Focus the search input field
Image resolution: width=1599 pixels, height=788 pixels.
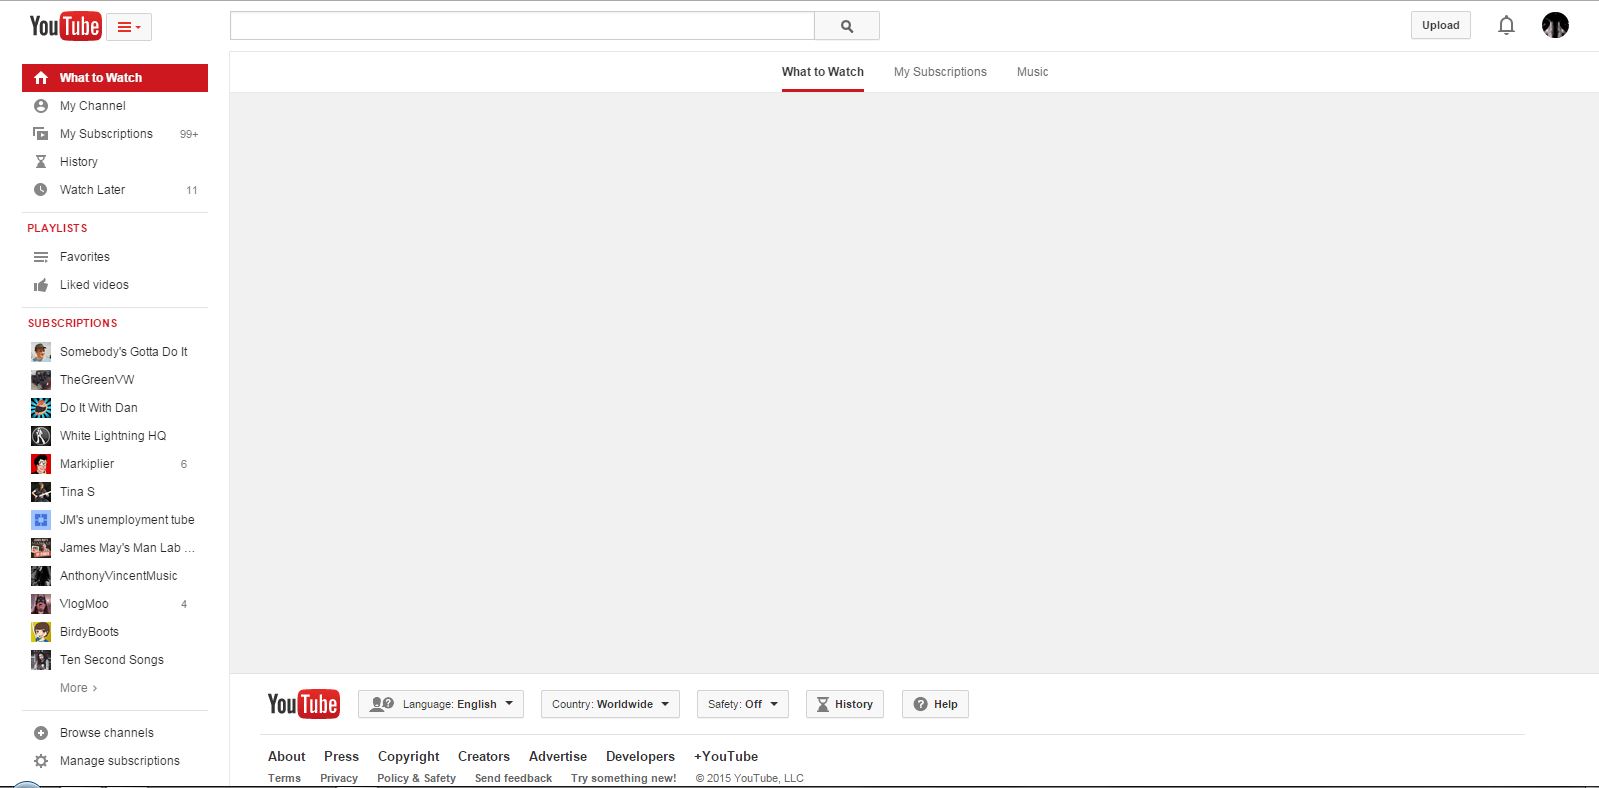pos(522,26)
